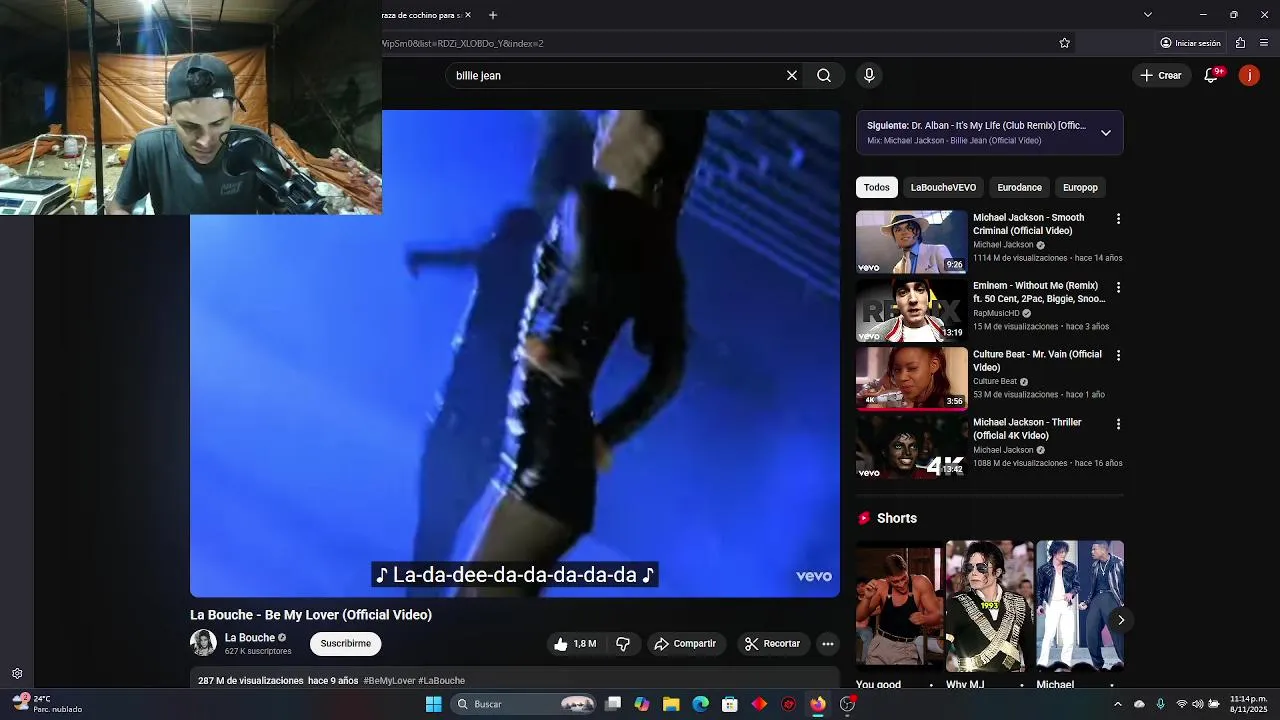Click Culture Beat channel name

[x=995, y=381]
